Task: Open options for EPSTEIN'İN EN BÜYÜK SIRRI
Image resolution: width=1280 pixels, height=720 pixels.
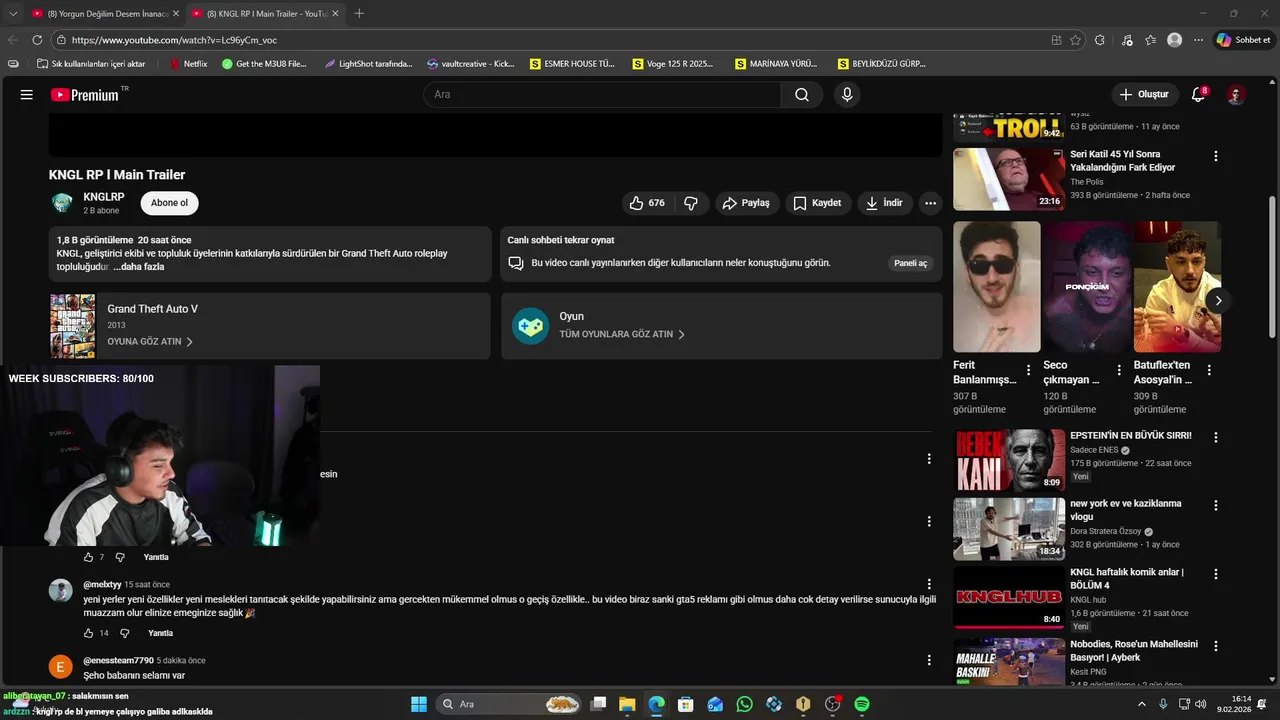Action: pos(1216,437)
